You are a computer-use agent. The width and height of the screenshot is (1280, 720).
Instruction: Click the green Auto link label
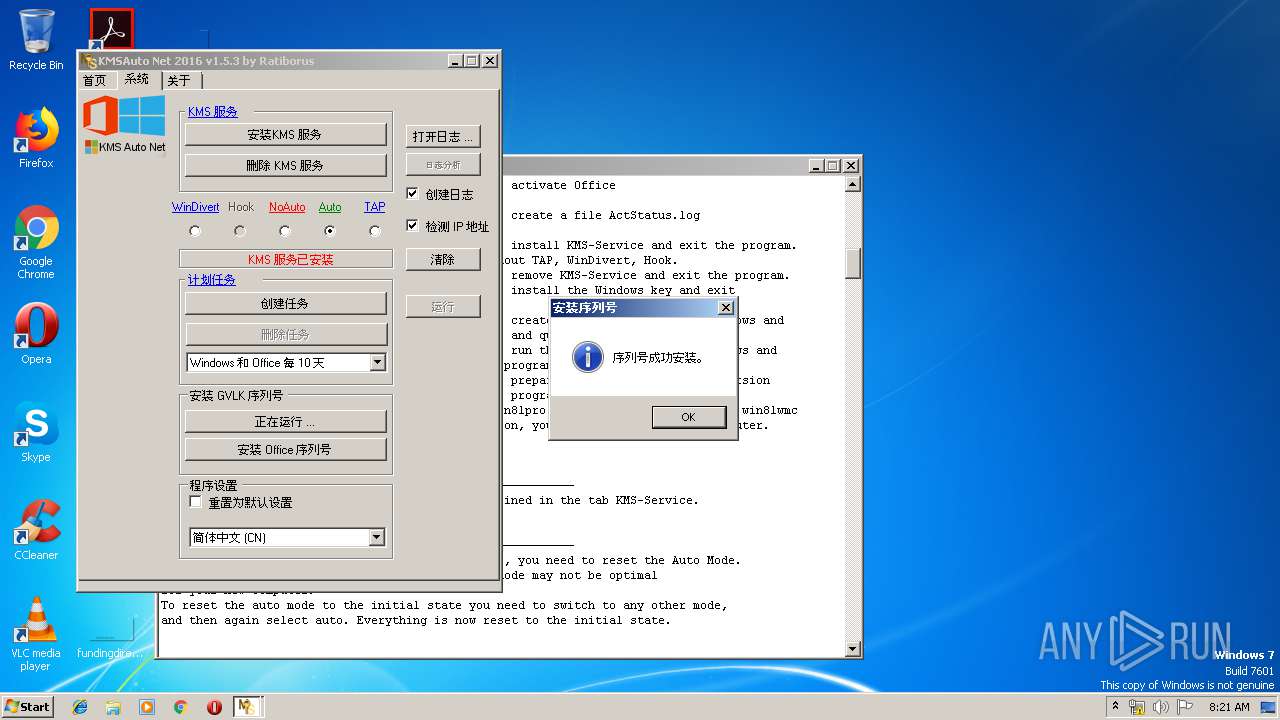coord(330,207)
